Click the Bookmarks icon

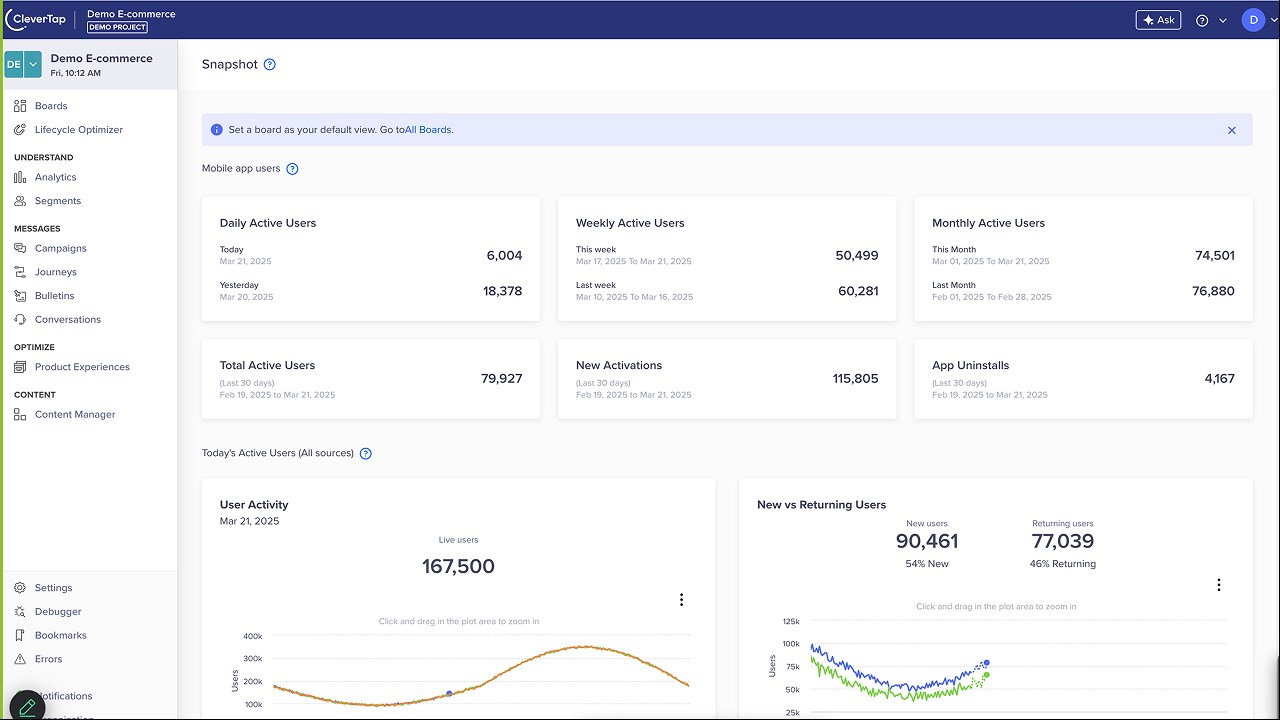tap(20, 636)
